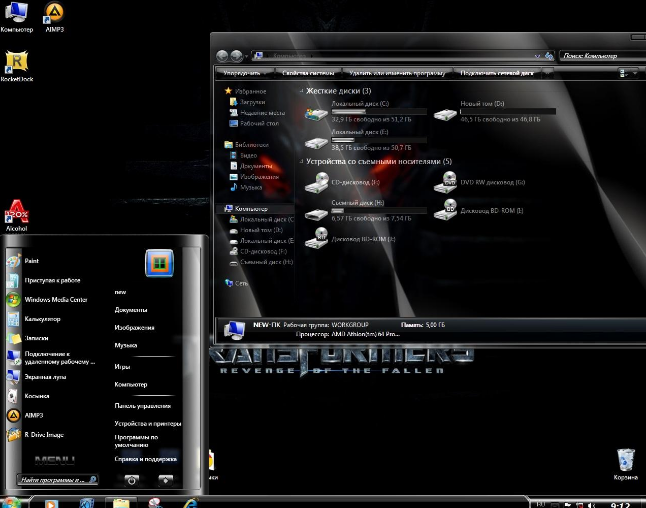This screenshot has width=646, height=508.
Task: Click Подключить сетевой диск
Action: tap(496, 73)
